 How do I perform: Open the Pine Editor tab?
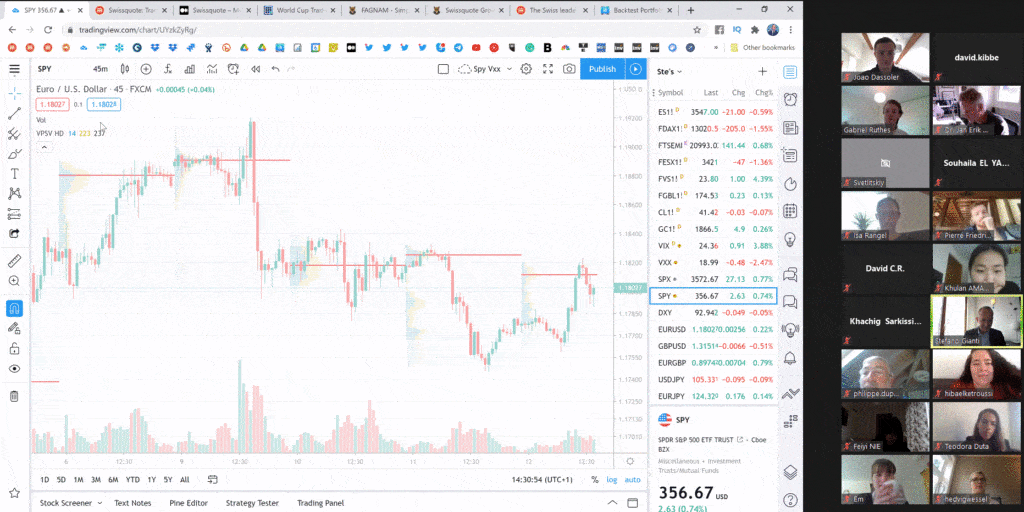point(188,503)
